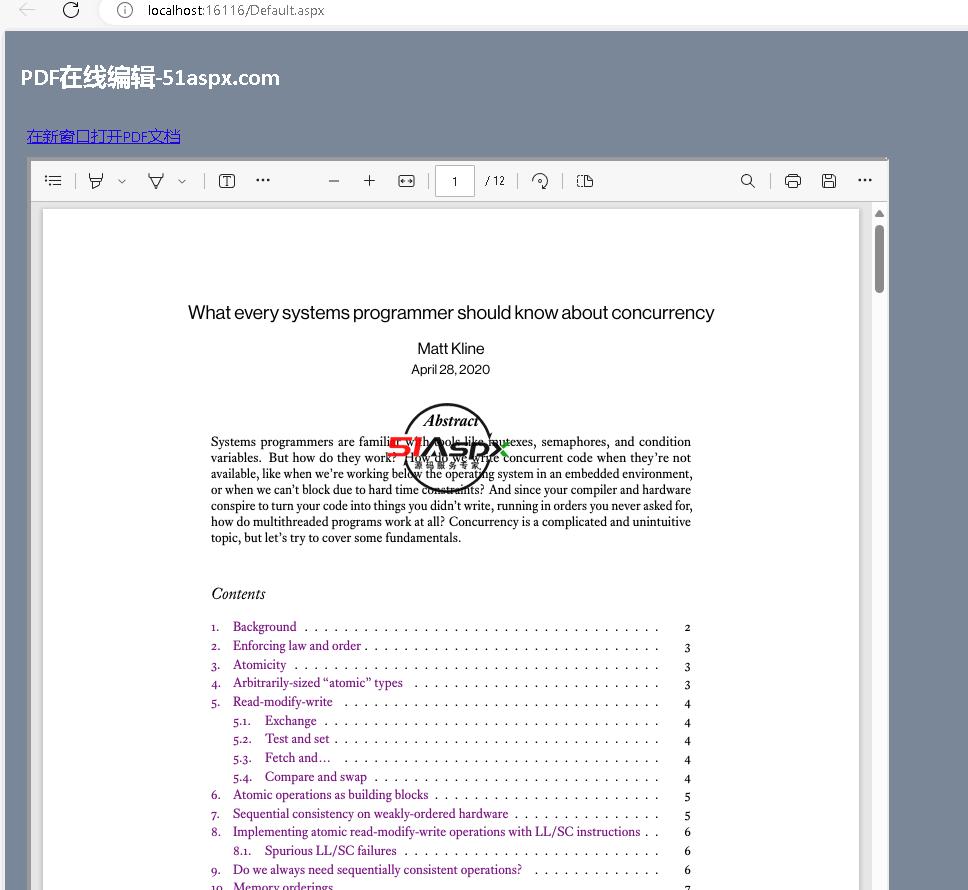Open contents entry 'Exchange'

pyautogui.click(x=290, y=721)
